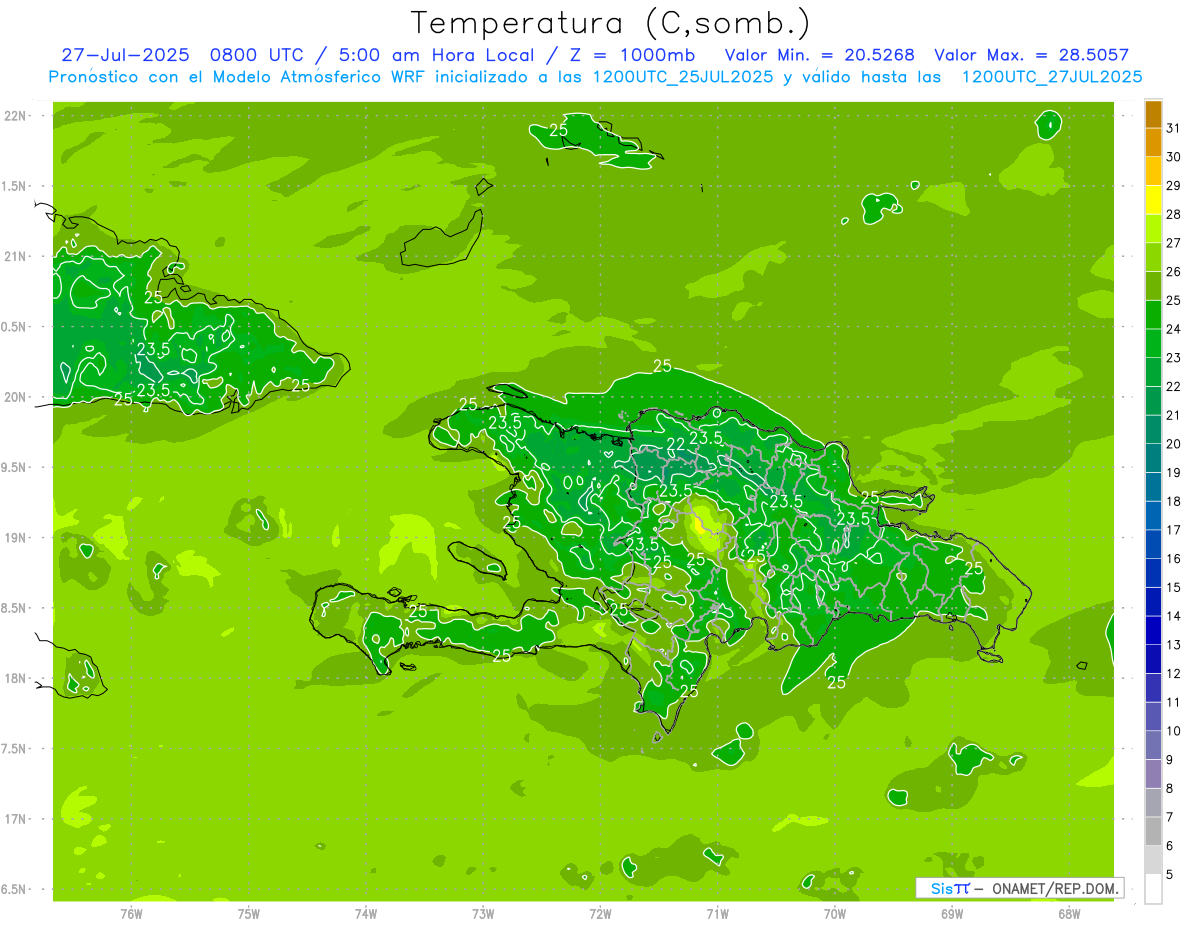Click the "17N" latitude axis label
The height and width of the screenshot is (927, 1200).
coord(16,819)
